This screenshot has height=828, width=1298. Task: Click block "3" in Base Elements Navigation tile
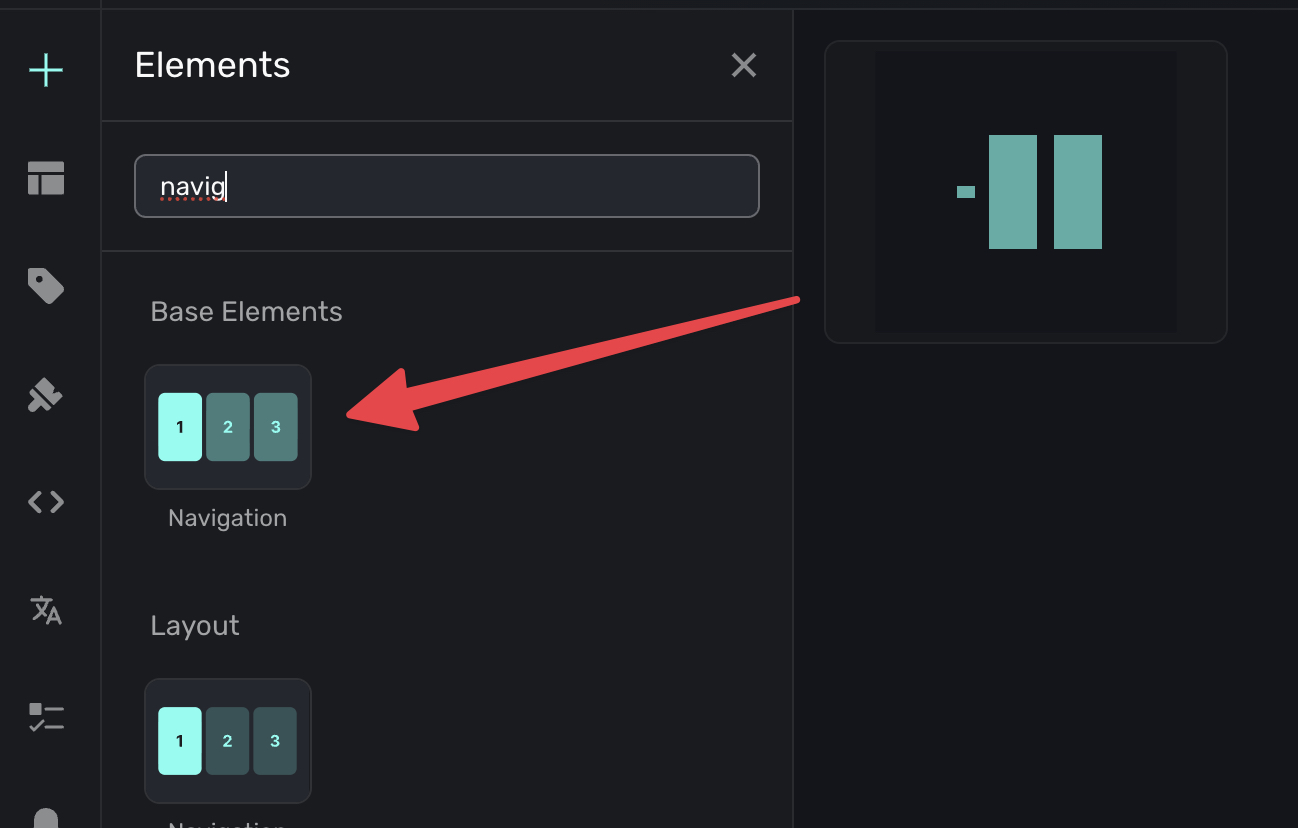coord(276,427)
